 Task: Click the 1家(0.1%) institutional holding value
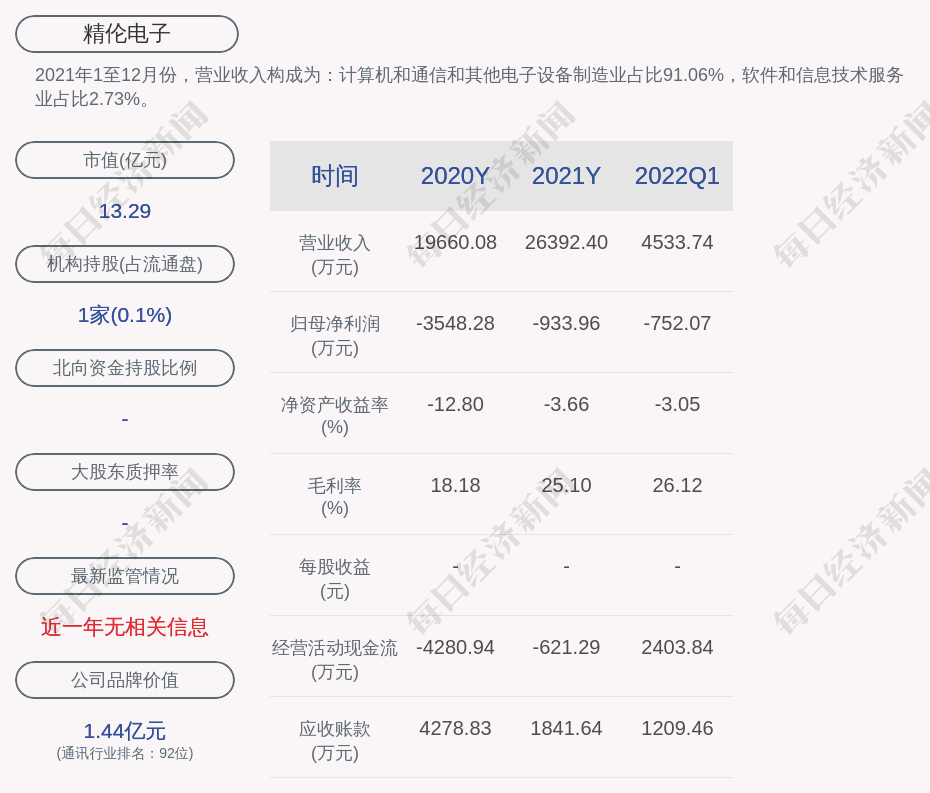coord(125,315)
